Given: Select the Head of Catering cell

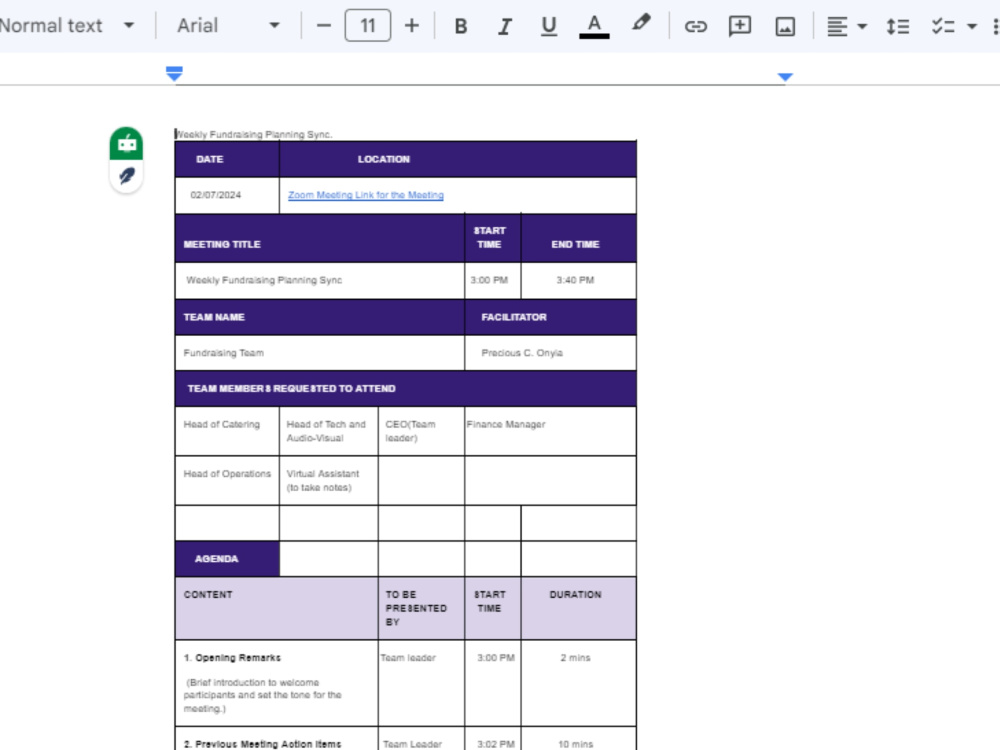Looking at the screenshot, I should [x=227, y=431].
